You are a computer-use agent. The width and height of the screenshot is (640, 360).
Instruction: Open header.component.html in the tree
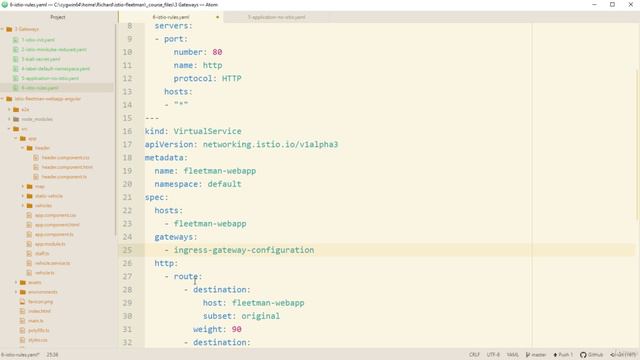coord(67,167)
